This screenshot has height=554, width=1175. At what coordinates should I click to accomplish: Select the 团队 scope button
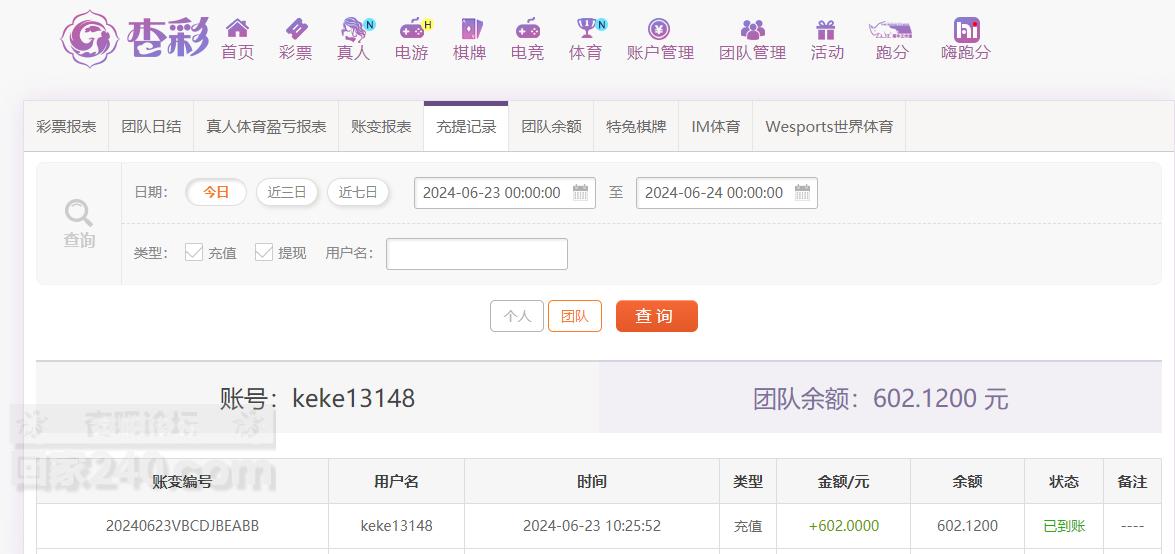(x=575, y=316)
